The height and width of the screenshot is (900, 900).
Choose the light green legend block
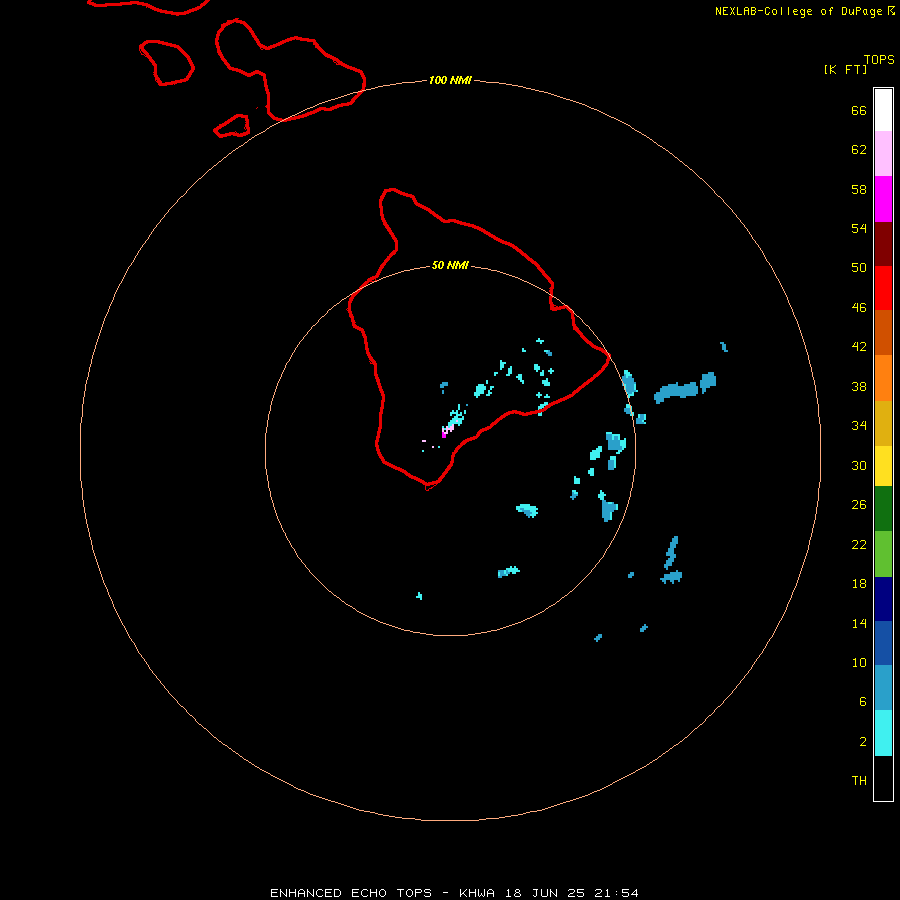click(x=883, y=554)
